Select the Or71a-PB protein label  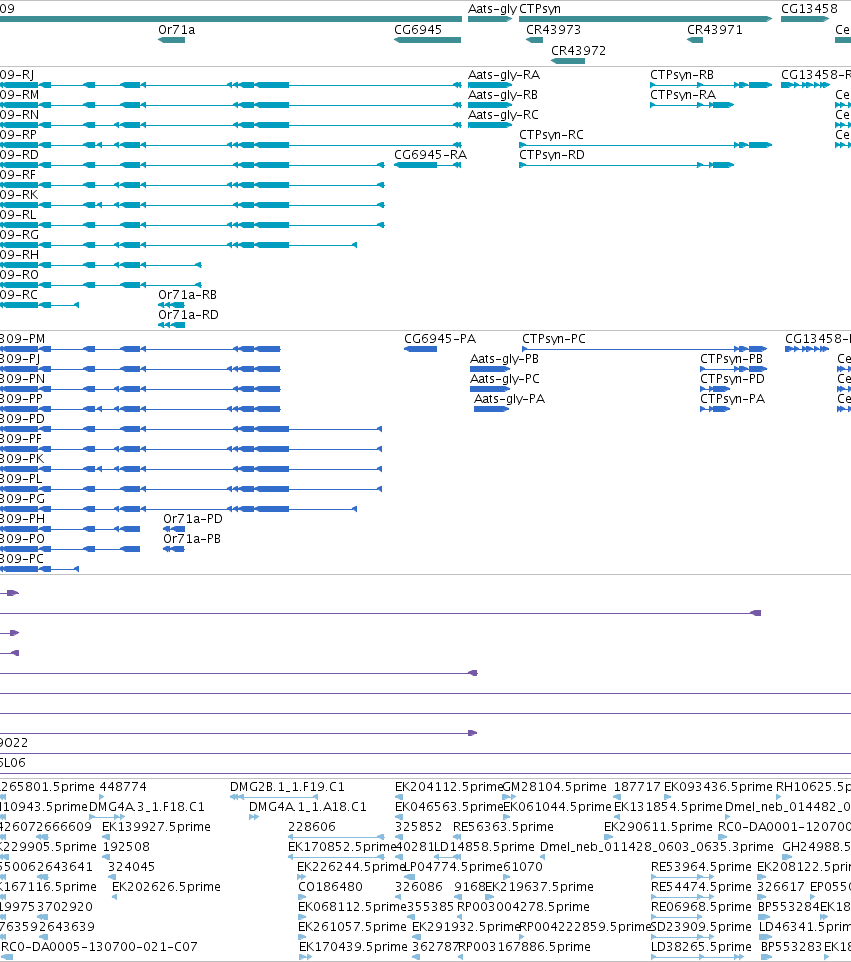[192, 539]
